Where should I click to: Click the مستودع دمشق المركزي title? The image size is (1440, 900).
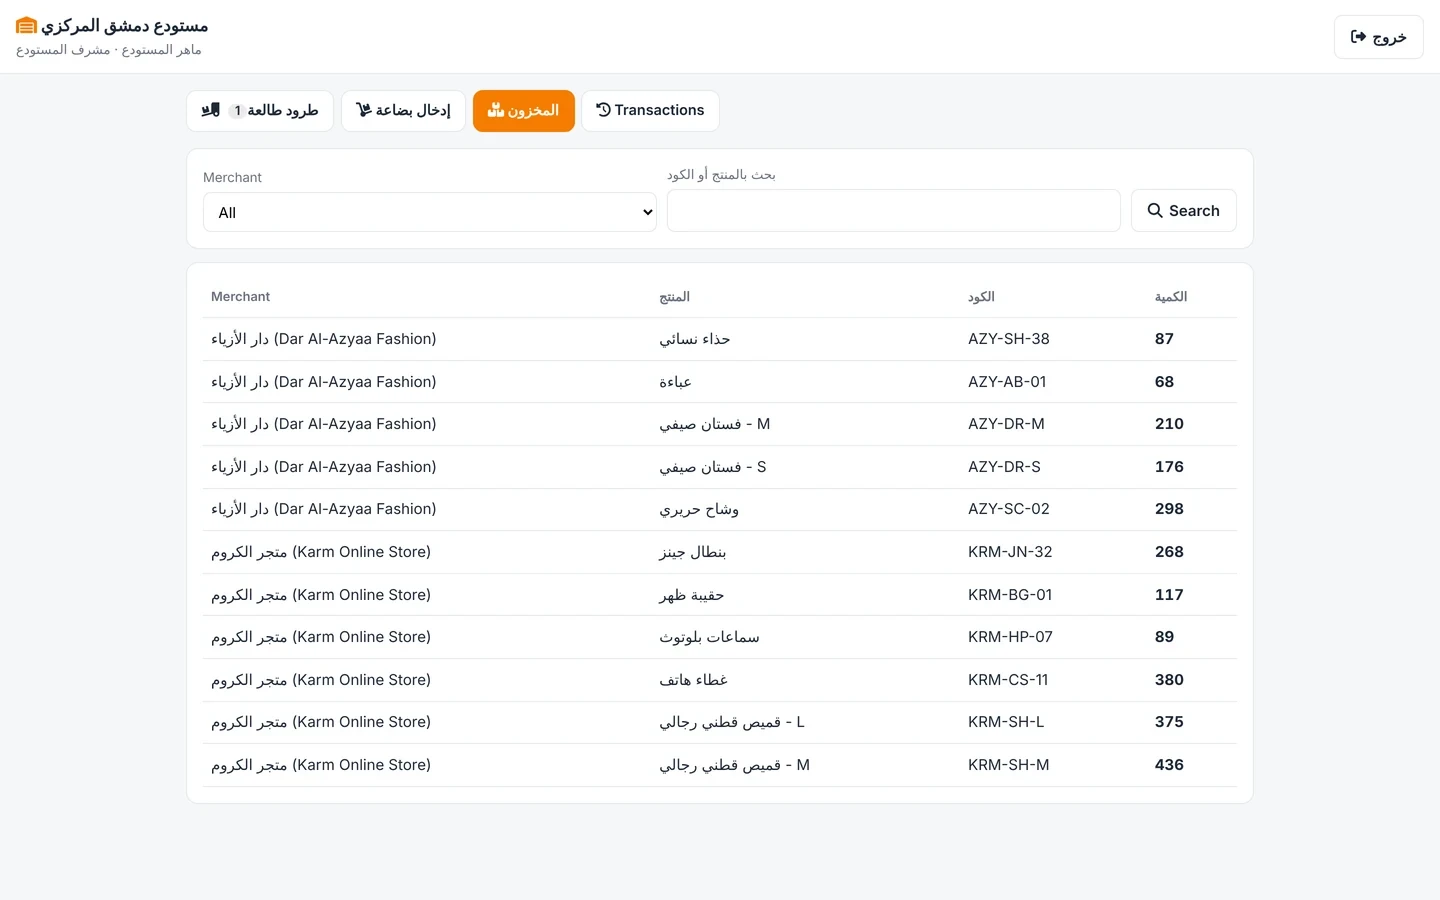click(125, 26)
